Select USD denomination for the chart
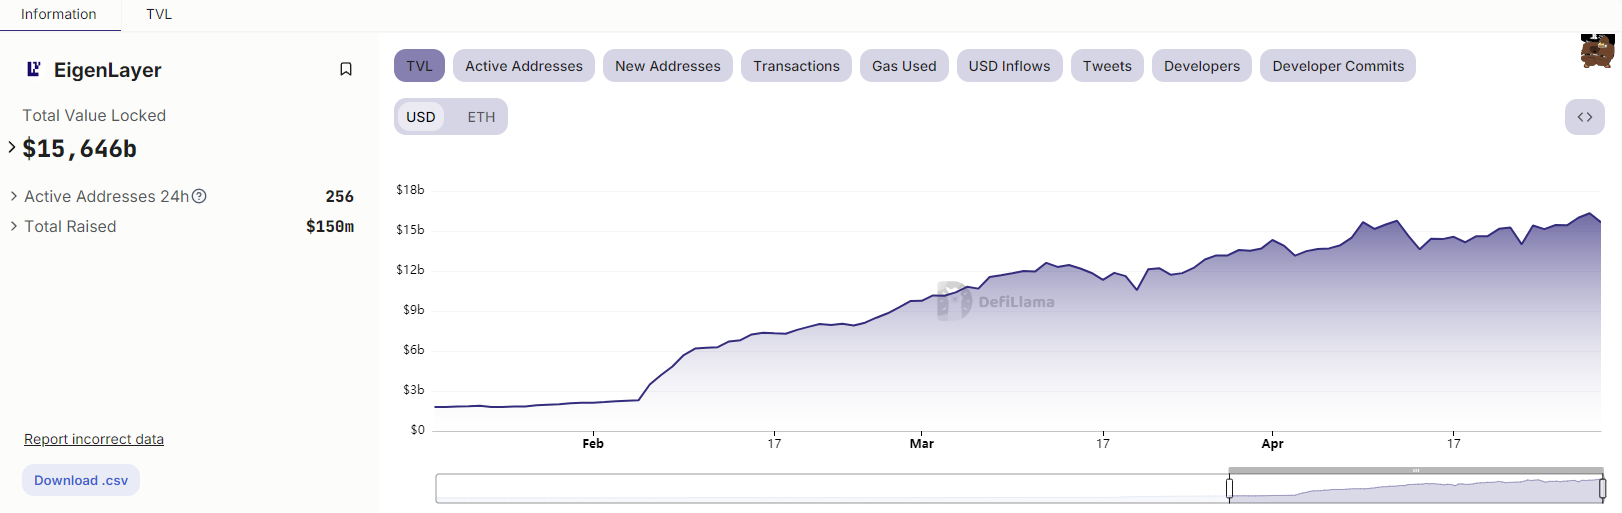1622x513 pixels. point(421,117)
